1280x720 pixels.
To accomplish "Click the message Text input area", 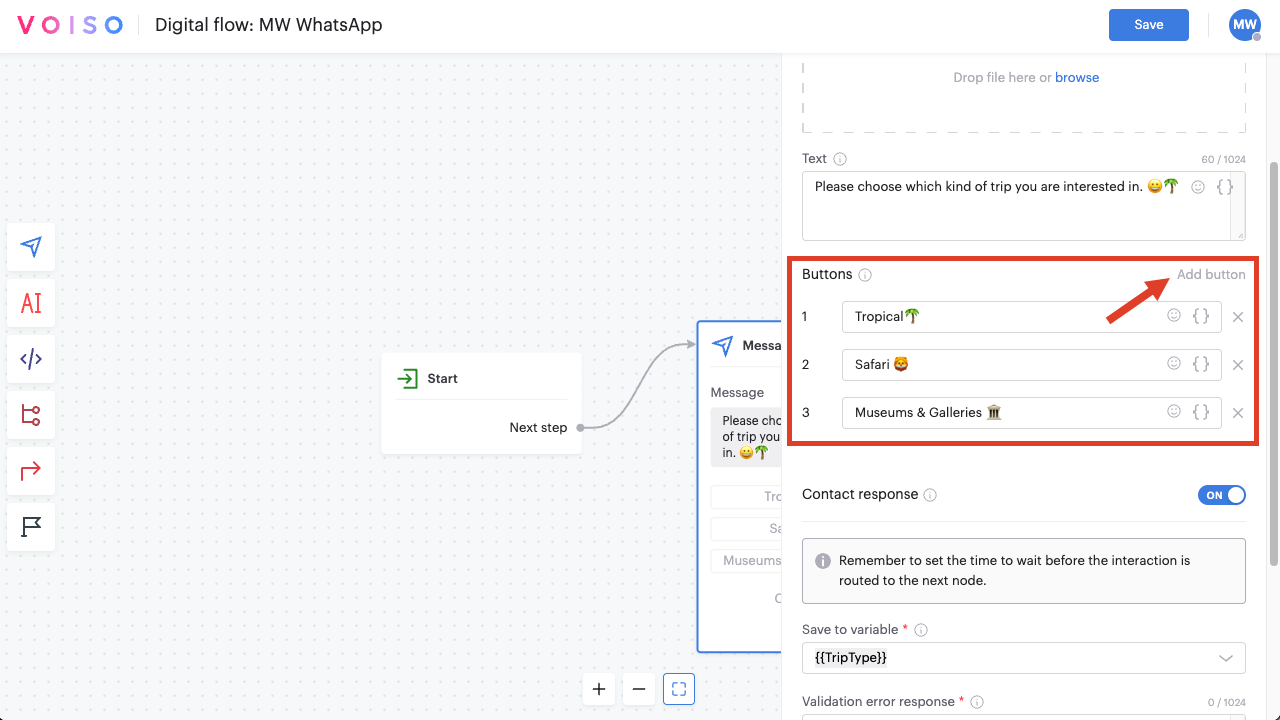I will 1024,206.
